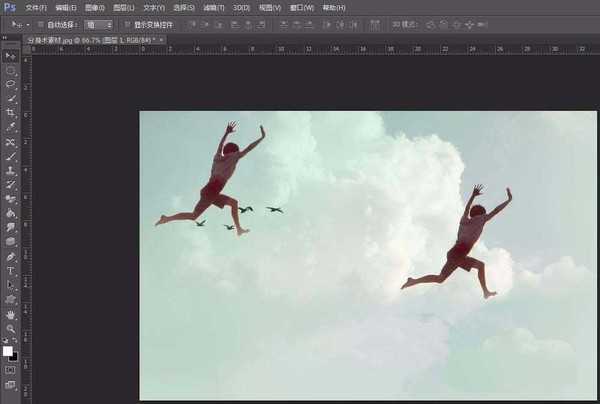
Task: Select the Crop tool
Action: click(11, 113)
